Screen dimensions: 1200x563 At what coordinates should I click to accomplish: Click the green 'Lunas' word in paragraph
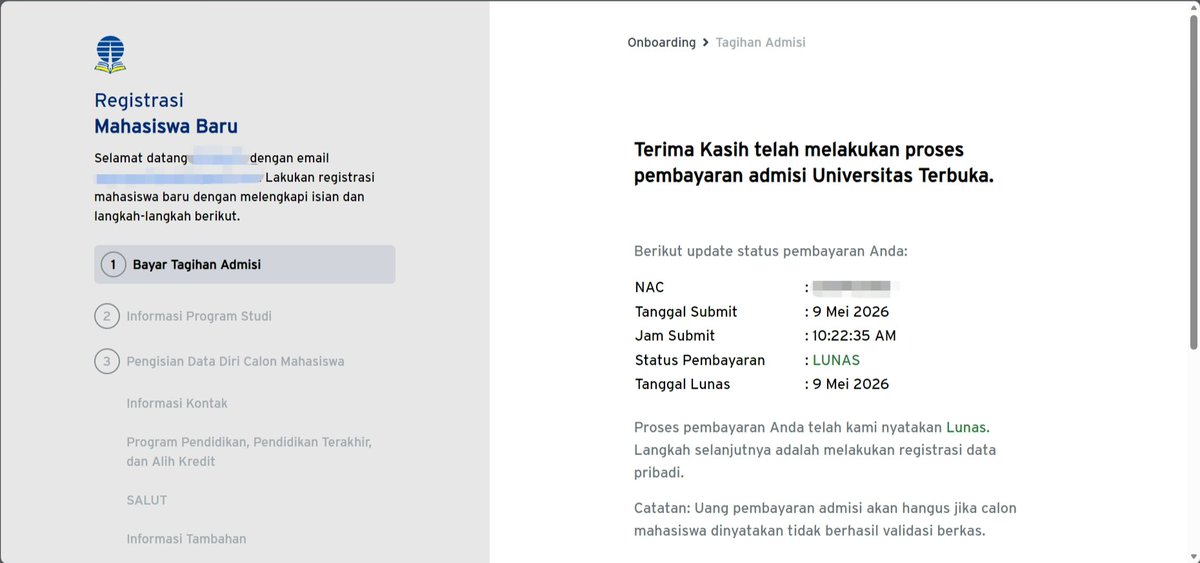coord(967,427)
